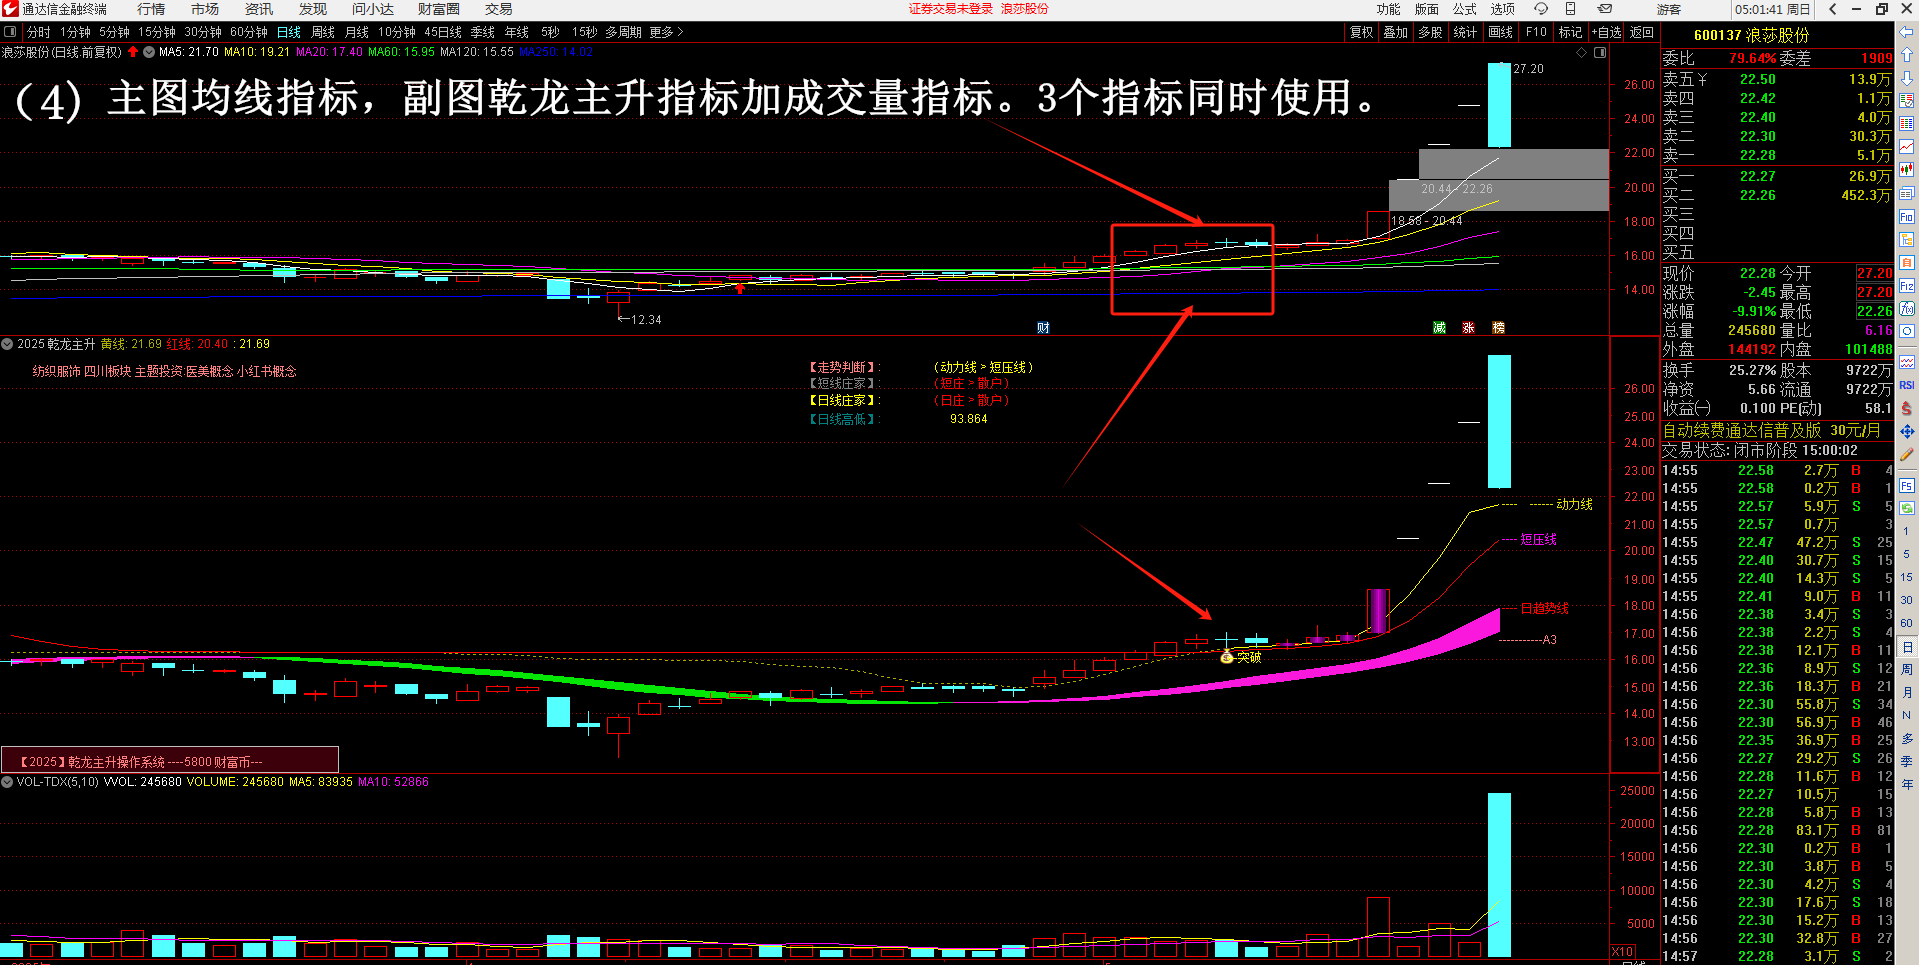Switch to 15分钟 chart period
The image size is (1919, 965).
157,32
